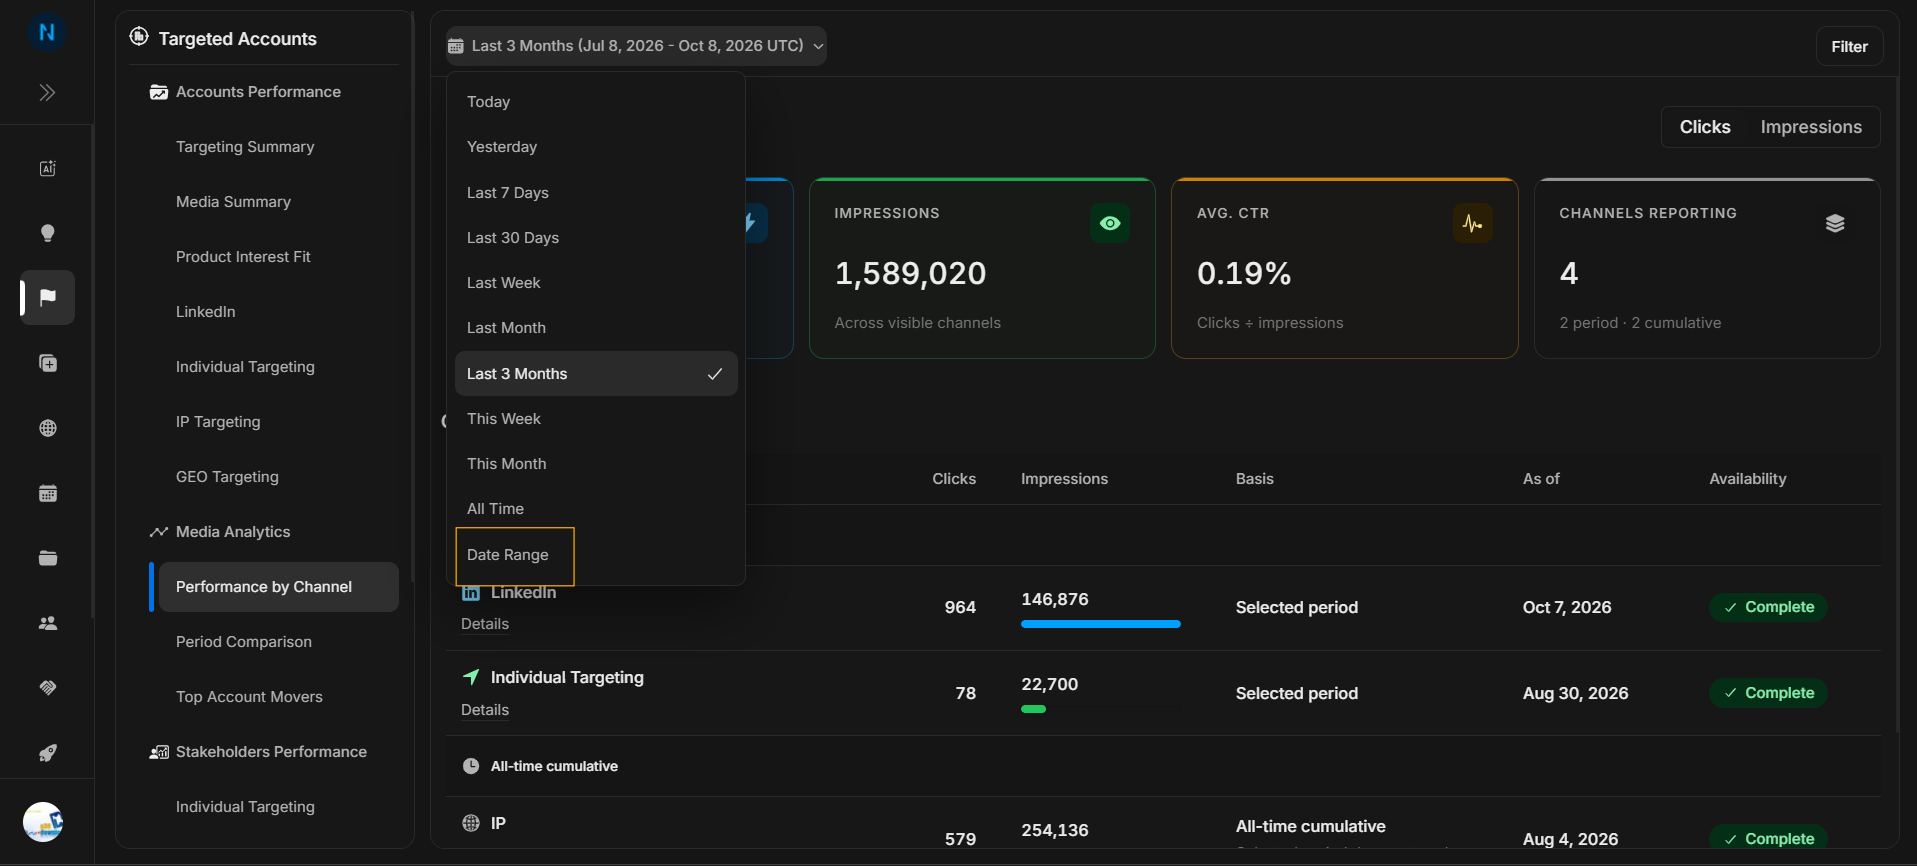Screen dimensions: 1917x866
Task: Select Last Month in the date menu
Action: click(596, 328)
